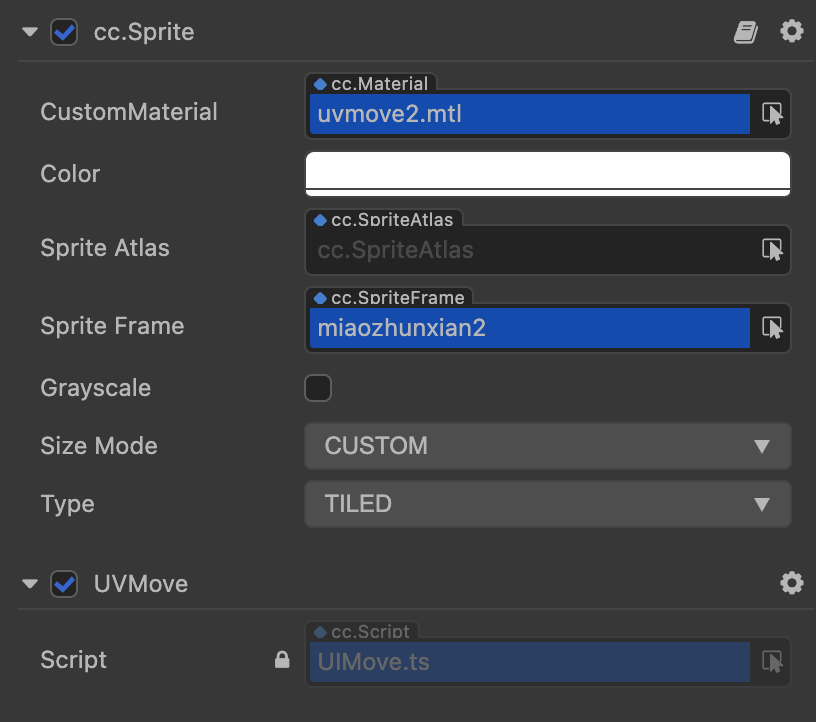Click the CustomMaterial asset picker icon
This screenshot has width=816, height=722.
click(x=772, y=114)
